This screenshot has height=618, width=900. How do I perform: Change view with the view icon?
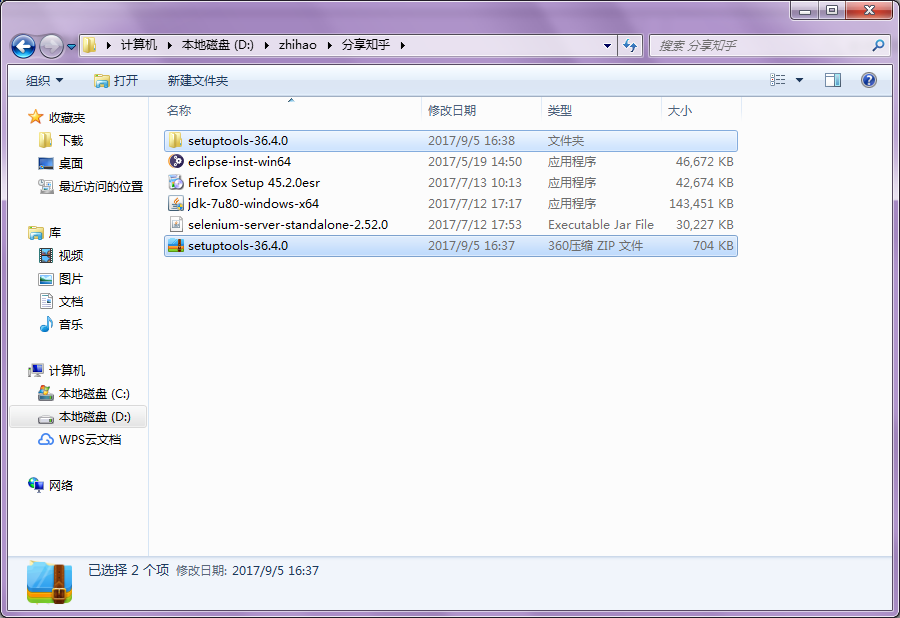point(778,80)
